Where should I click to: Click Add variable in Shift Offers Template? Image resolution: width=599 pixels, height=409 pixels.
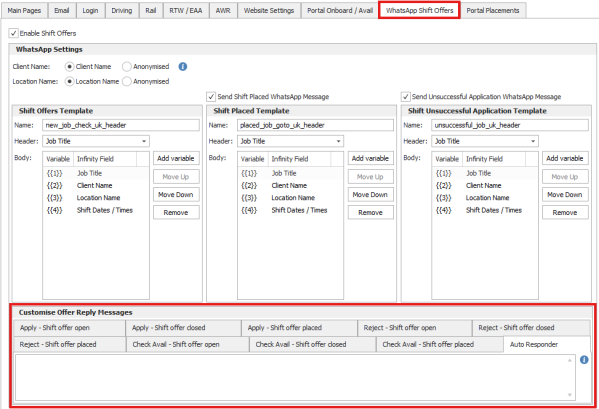point(176,158)
